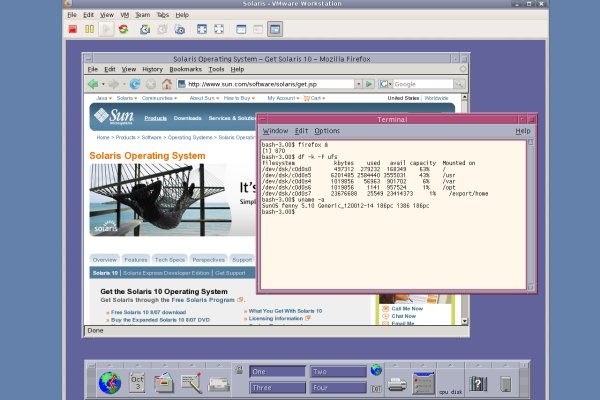Click the Firefox home icon
The width and height of the screenshot is (600, 400).
point(166,84)
